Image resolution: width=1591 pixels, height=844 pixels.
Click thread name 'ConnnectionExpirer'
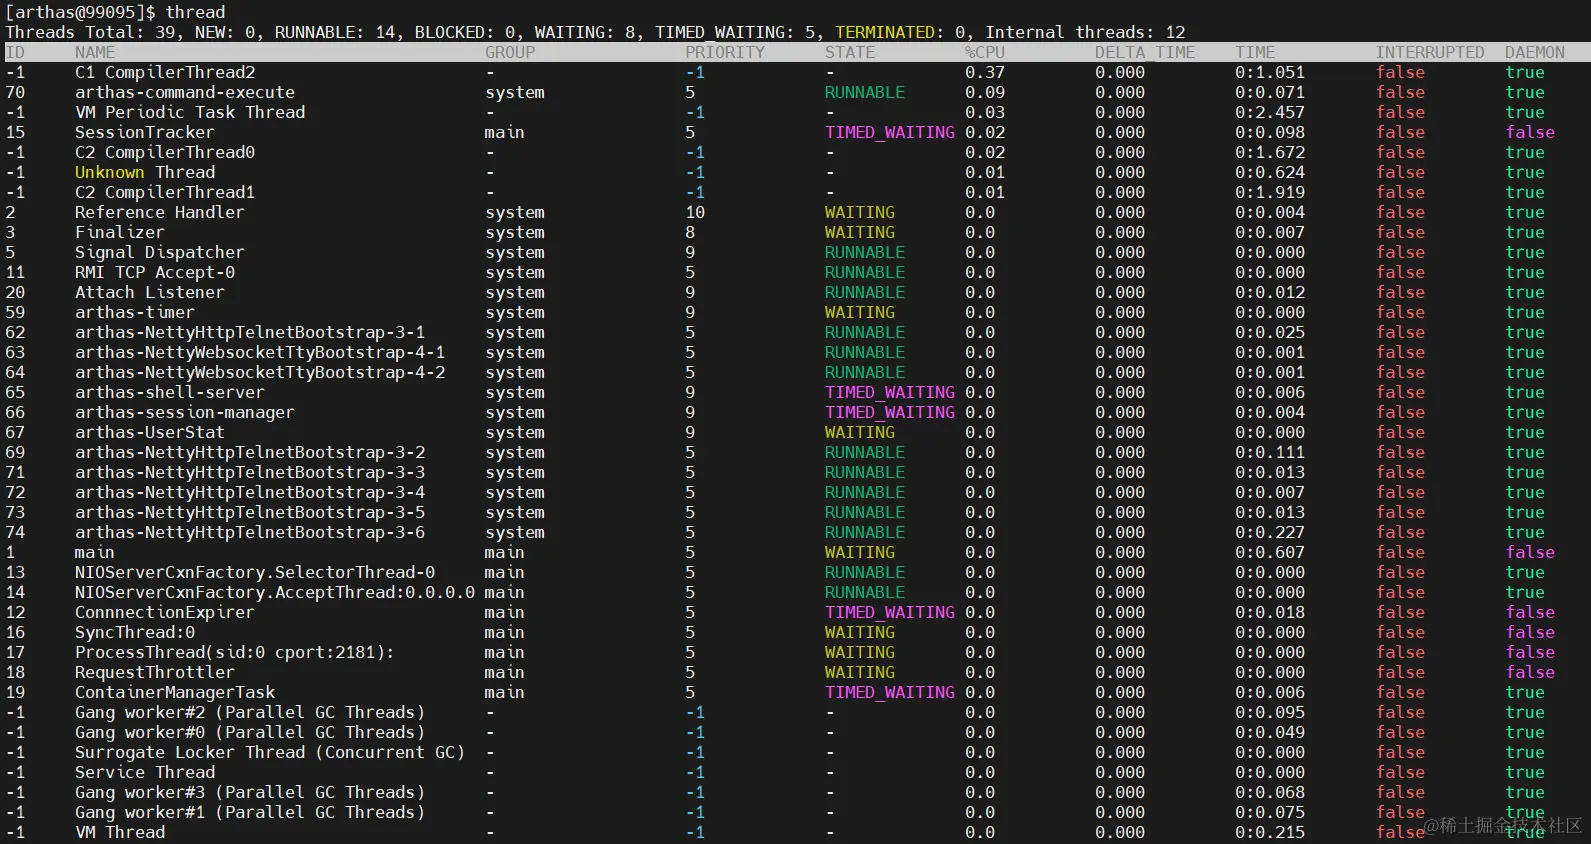pos(165,612)
